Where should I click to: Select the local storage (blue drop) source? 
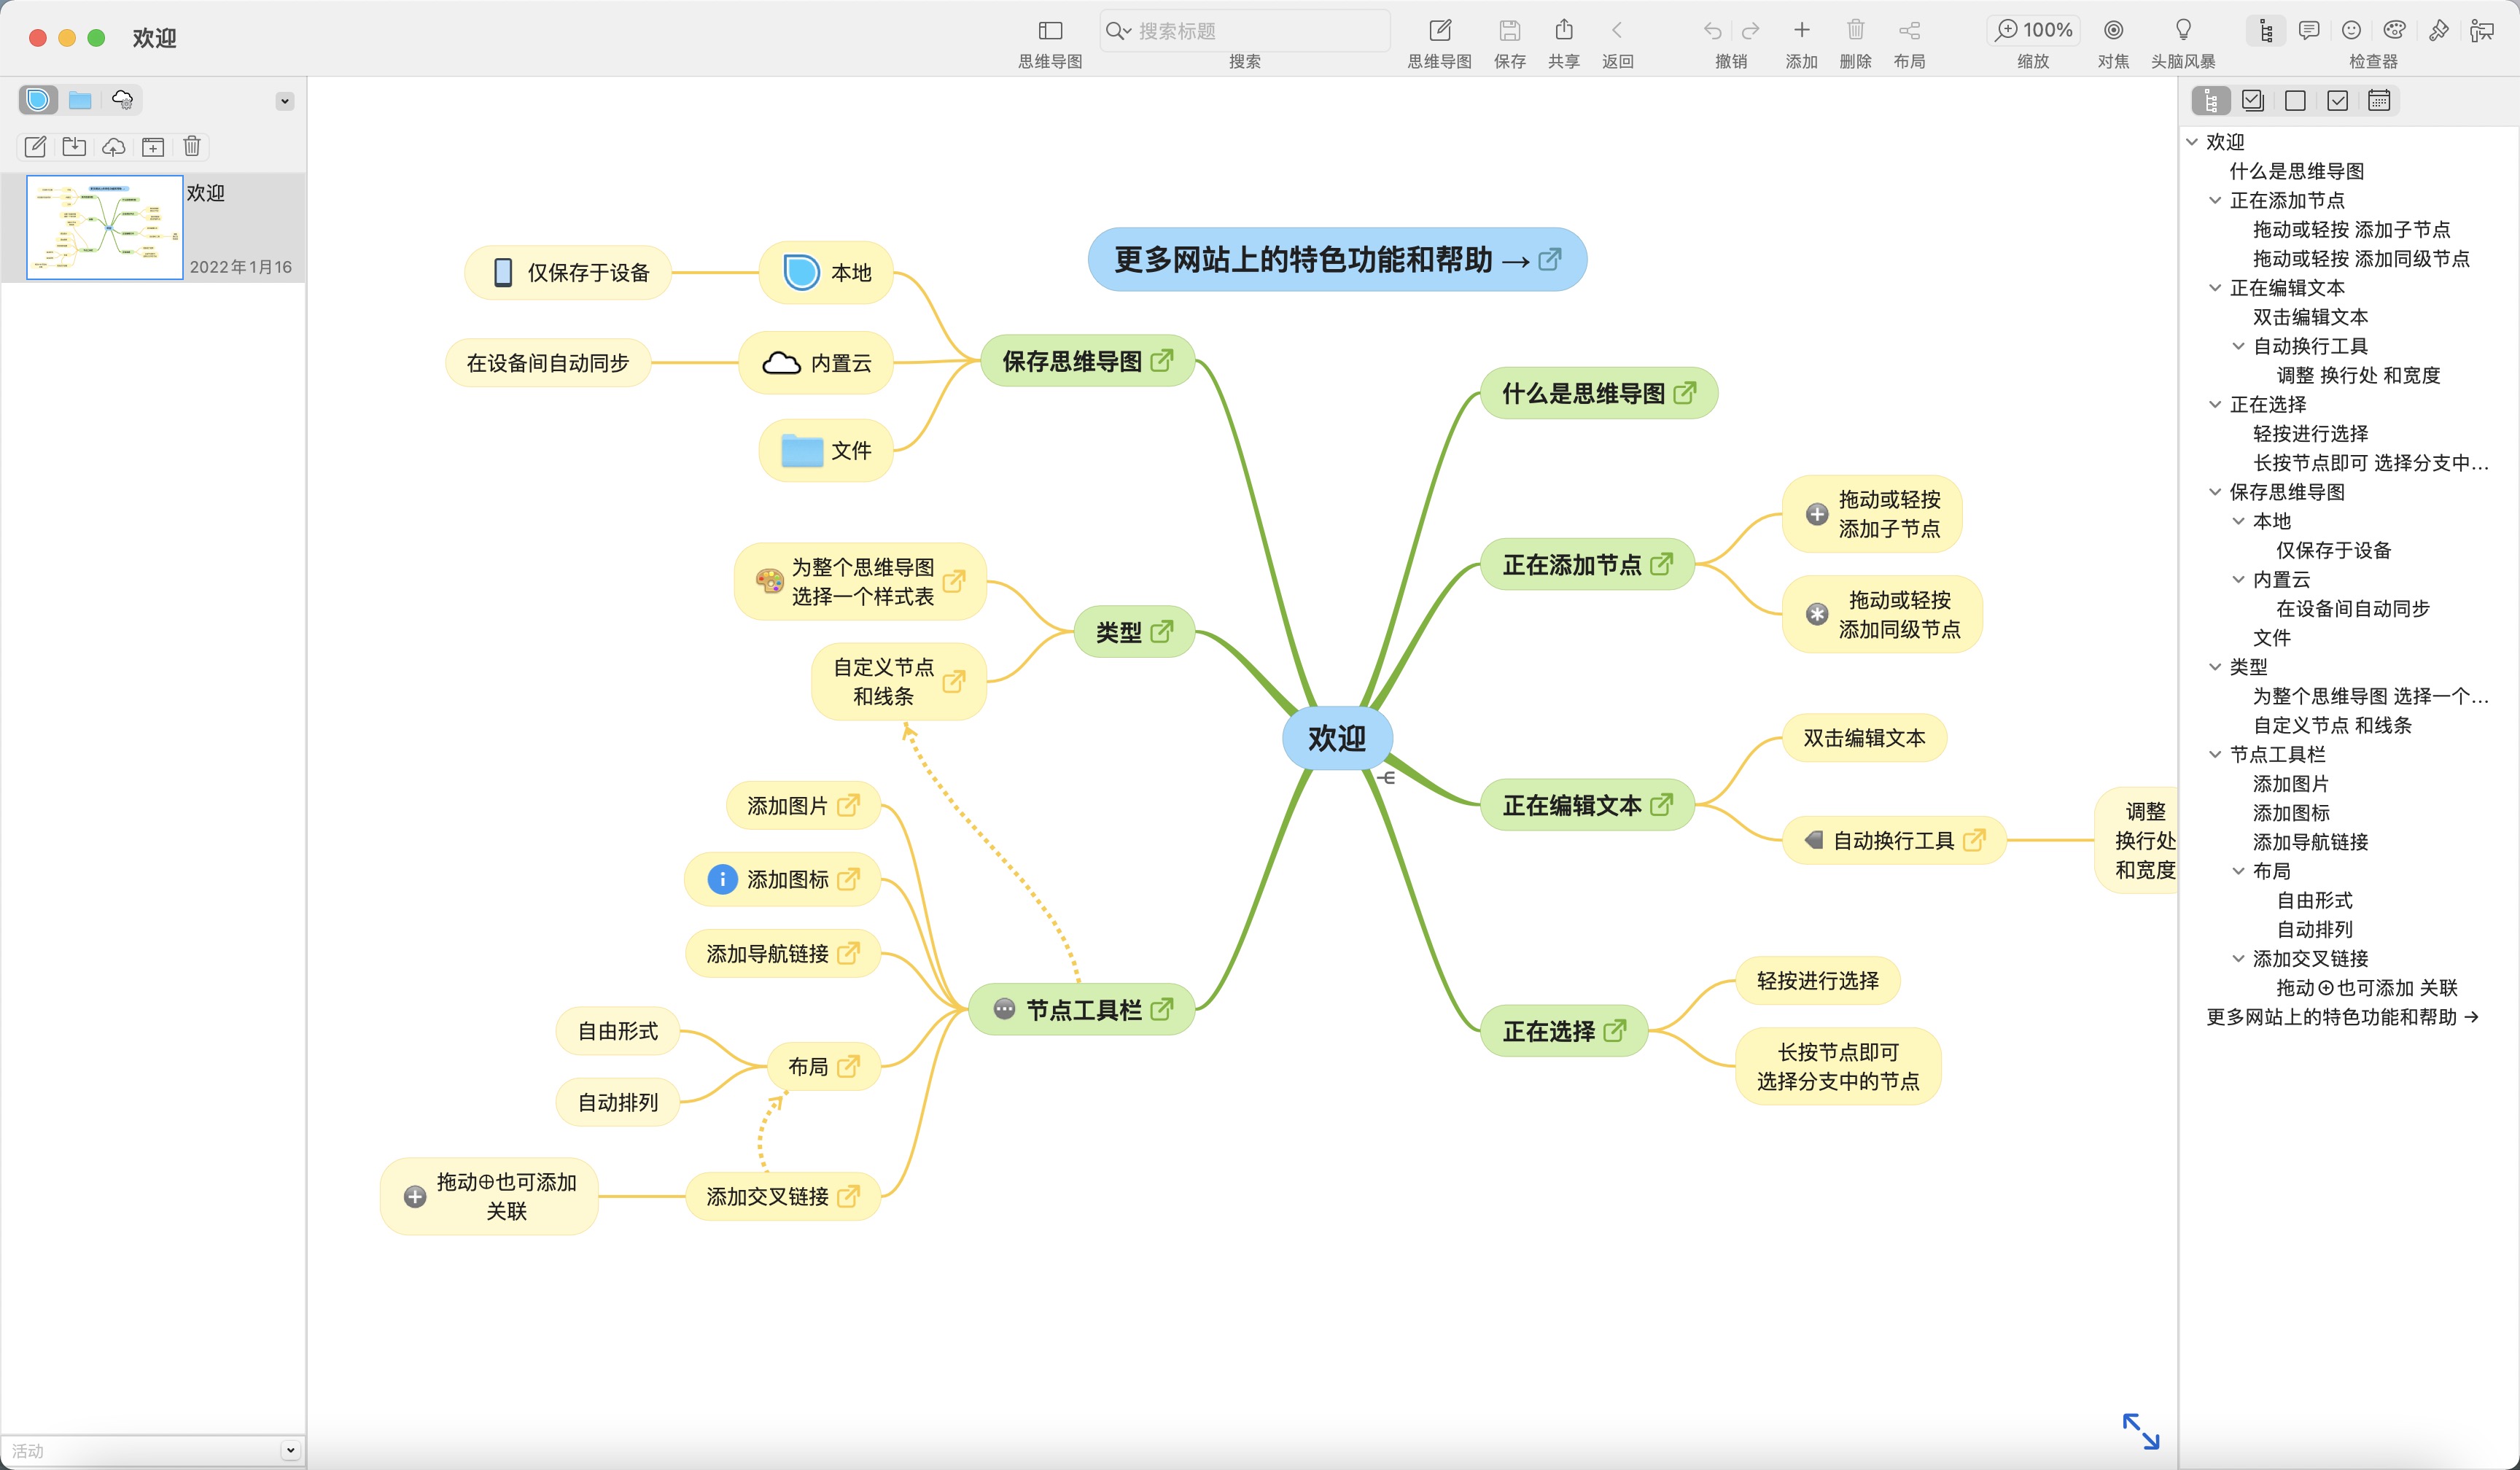38,100
